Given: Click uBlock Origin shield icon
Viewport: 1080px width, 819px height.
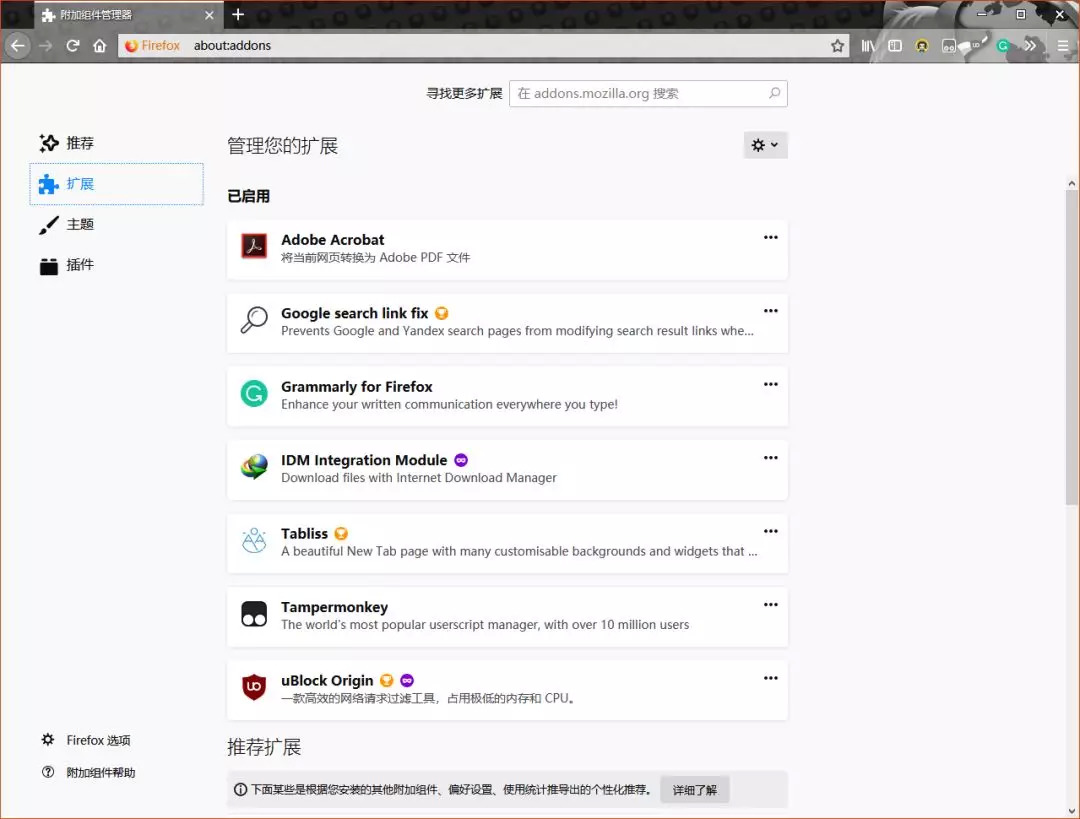Looking at the screenshot, I should tap(253, 687).
